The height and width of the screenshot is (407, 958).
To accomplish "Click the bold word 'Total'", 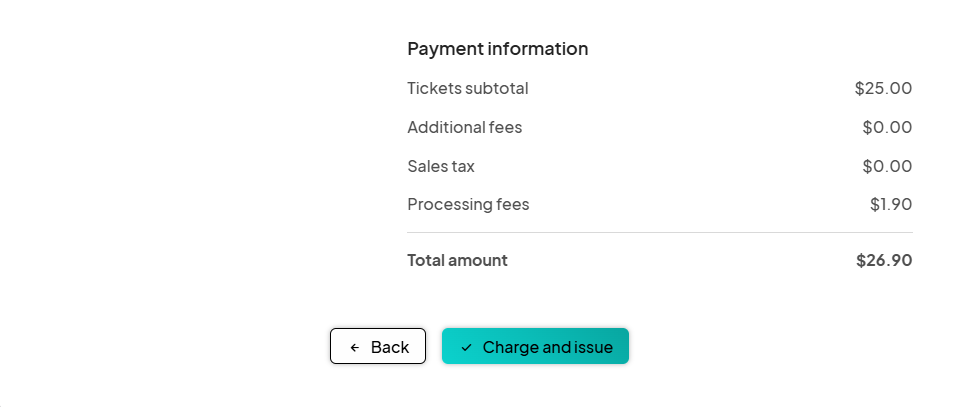I will click(427, 260).
